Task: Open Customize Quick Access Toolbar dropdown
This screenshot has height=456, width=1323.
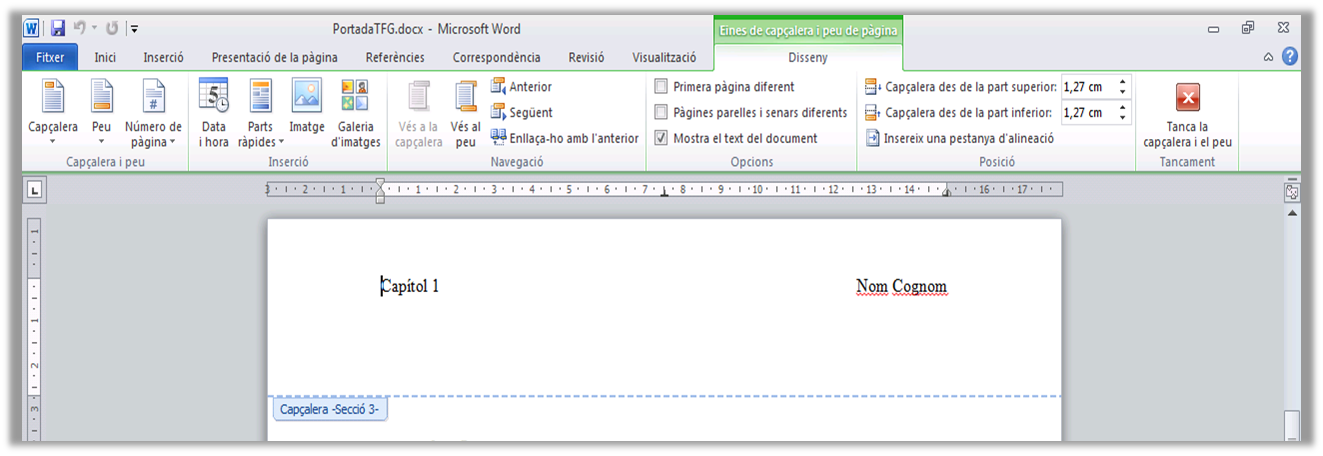Action: [135, 30]
